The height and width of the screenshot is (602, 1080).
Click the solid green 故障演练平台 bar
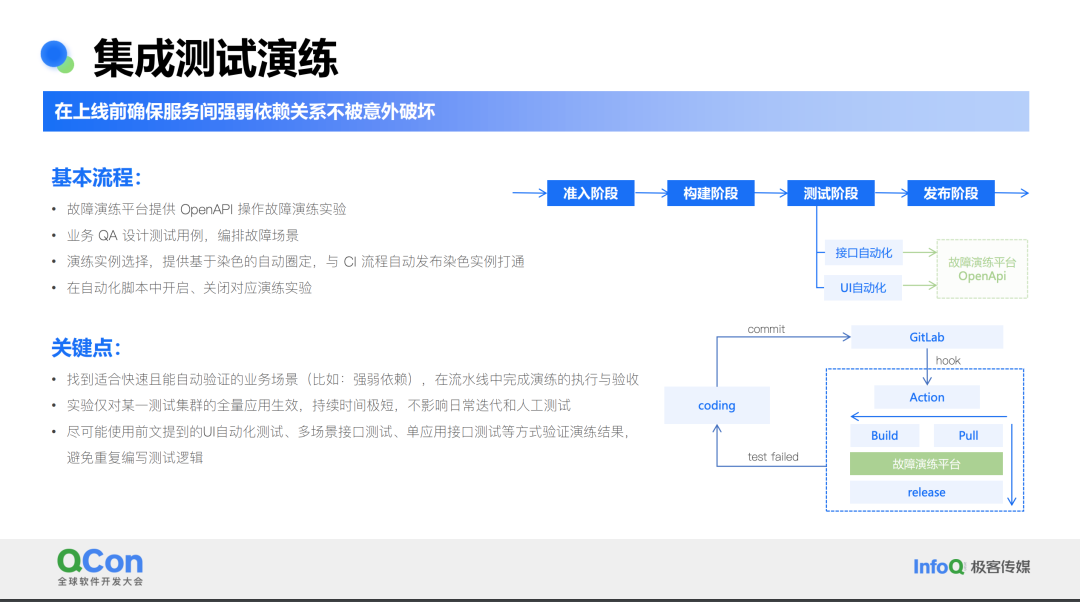926,464
